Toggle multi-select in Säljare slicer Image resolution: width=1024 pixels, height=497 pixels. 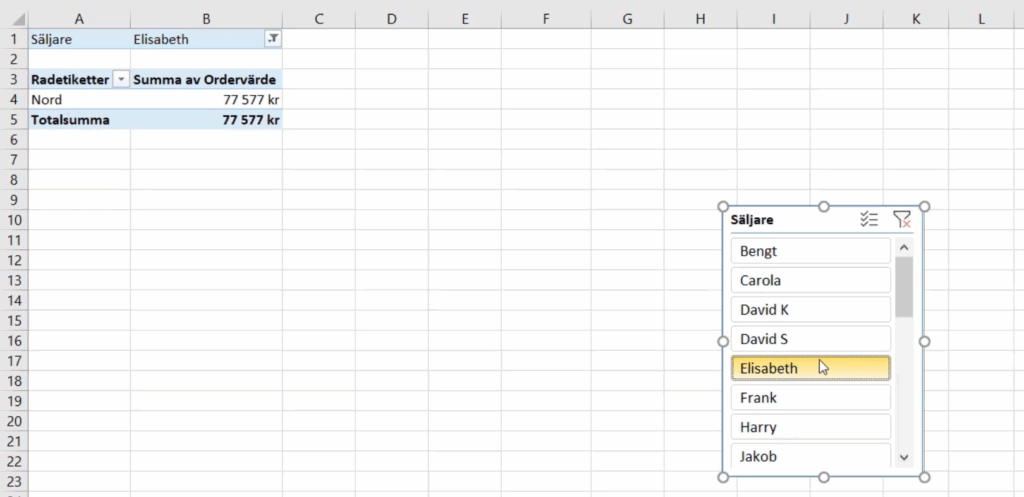pos(869,220)
